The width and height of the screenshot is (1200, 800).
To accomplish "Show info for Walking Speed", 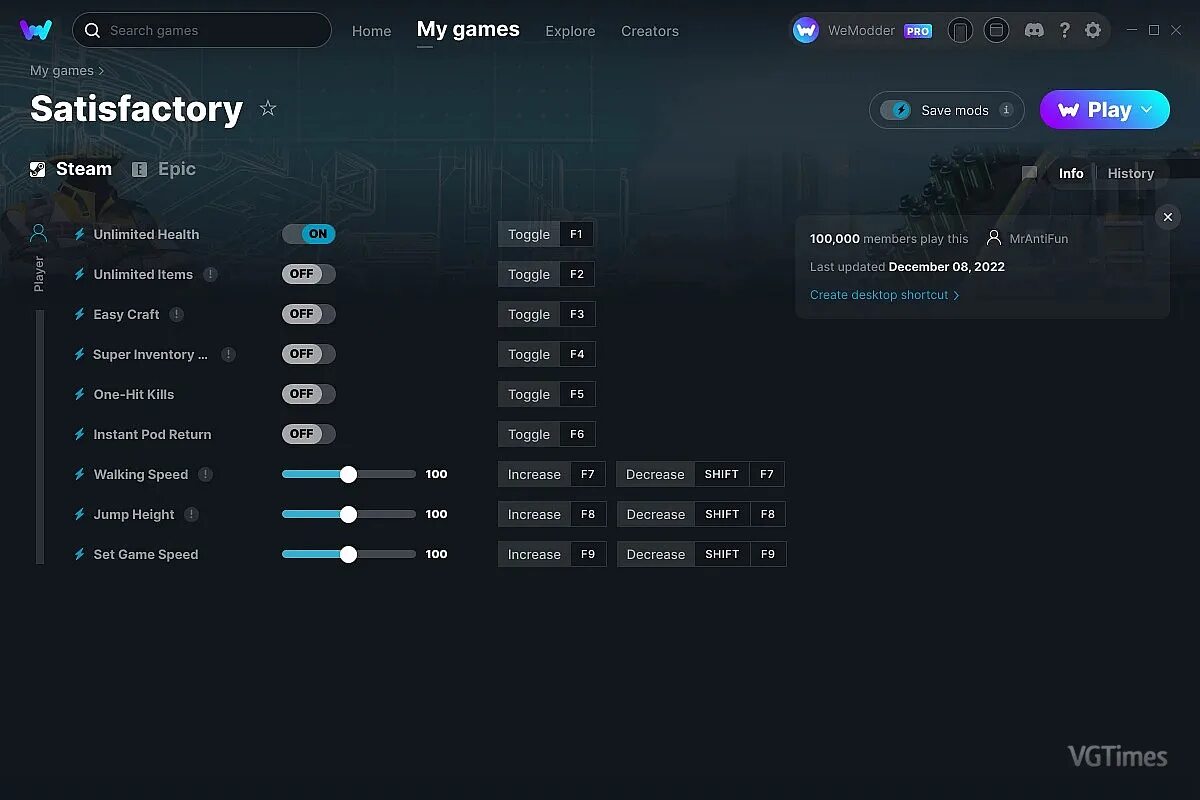I will coord(205,474).
